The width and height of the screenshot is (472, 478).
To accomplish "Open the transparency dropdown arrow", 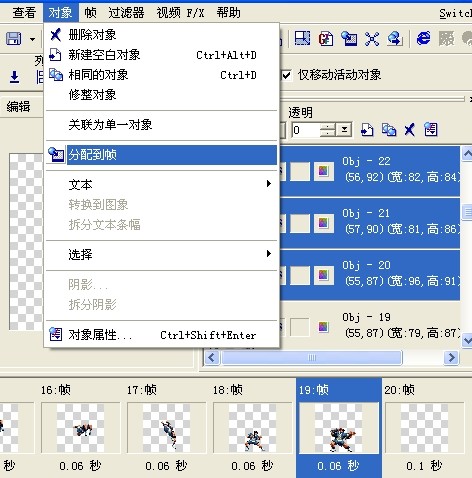I will [344, 130].
